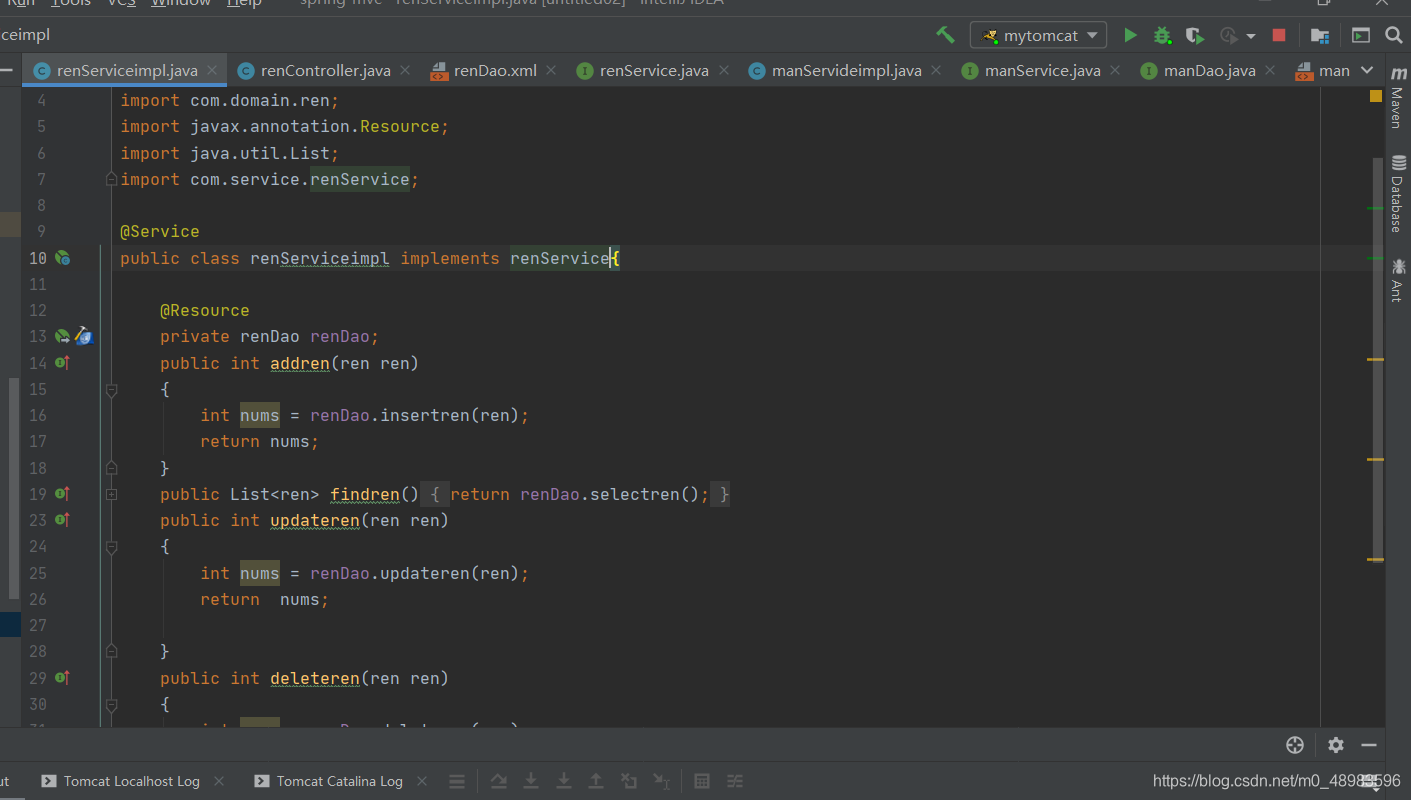
Task: Close the renServiceimpl.java tab
Action: (213, 71)
